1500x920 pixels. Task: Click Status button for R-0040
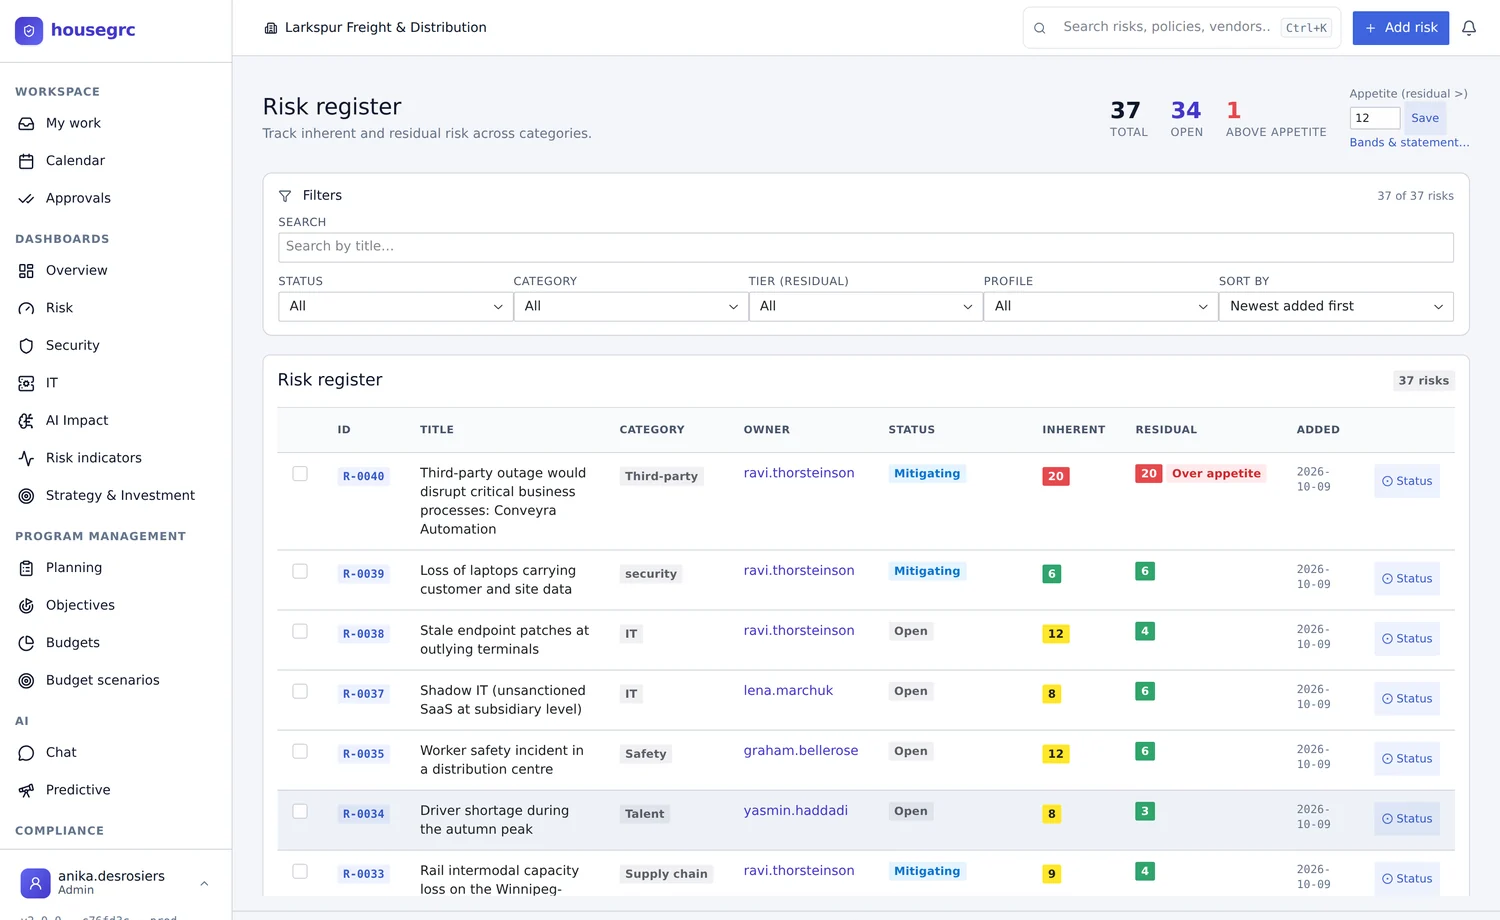(1407, 481)
